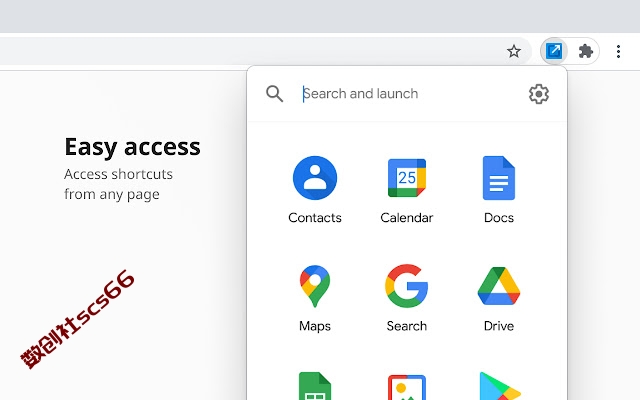Open the green Sheets icon

click(x=315, y=386)
